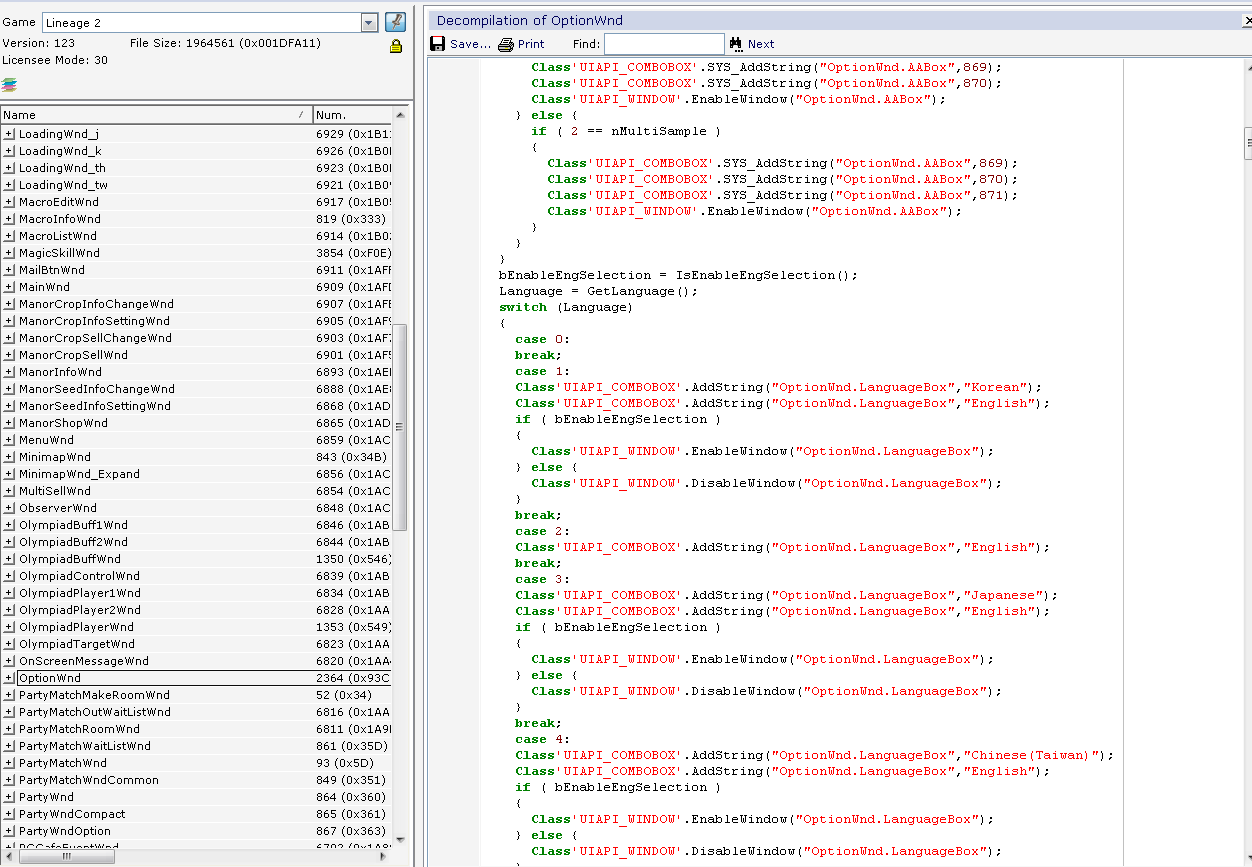Click the binoculars Next search button
1252x867 pixels.
tap(752, 44)
